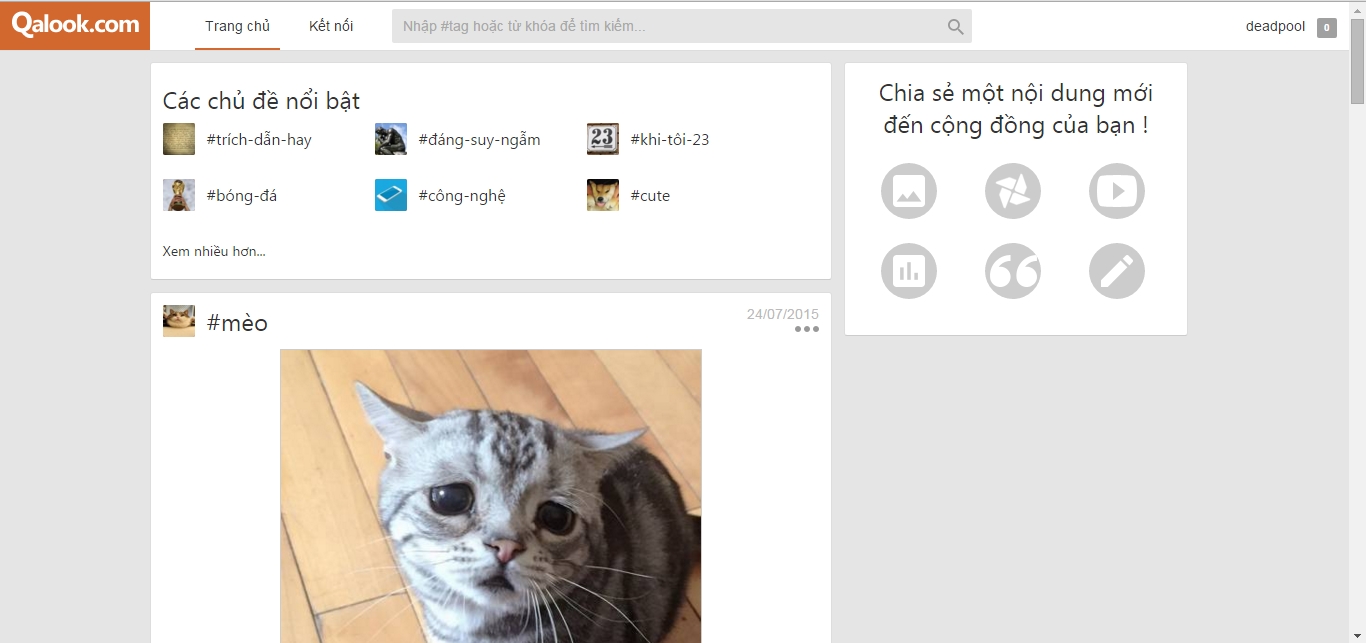This screenshot has height=643, width=1366.
Task: Open the #bóng-đá topic link
Action: 241,196
